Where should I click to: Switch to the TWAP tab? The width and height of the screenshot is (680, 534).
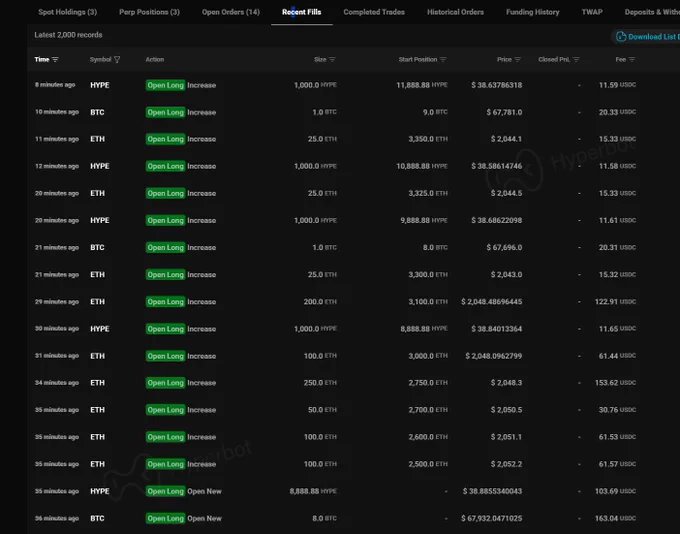pos(592,12)
